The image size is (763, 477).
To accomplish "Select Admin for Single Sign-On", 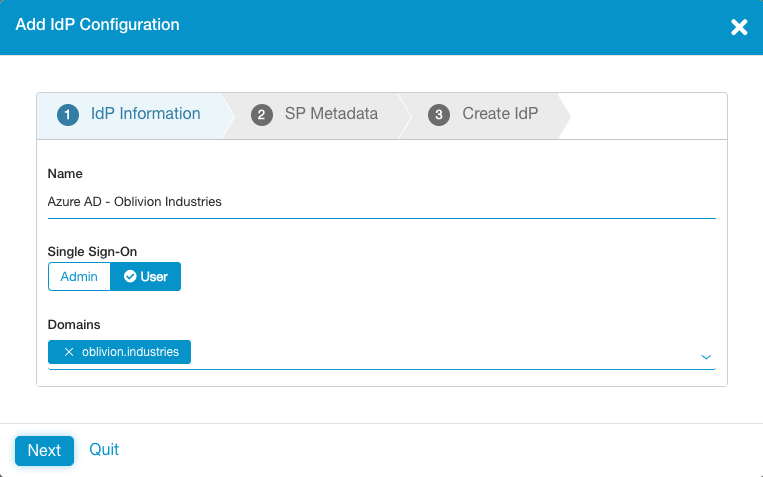I will click(x=79, y=277).
